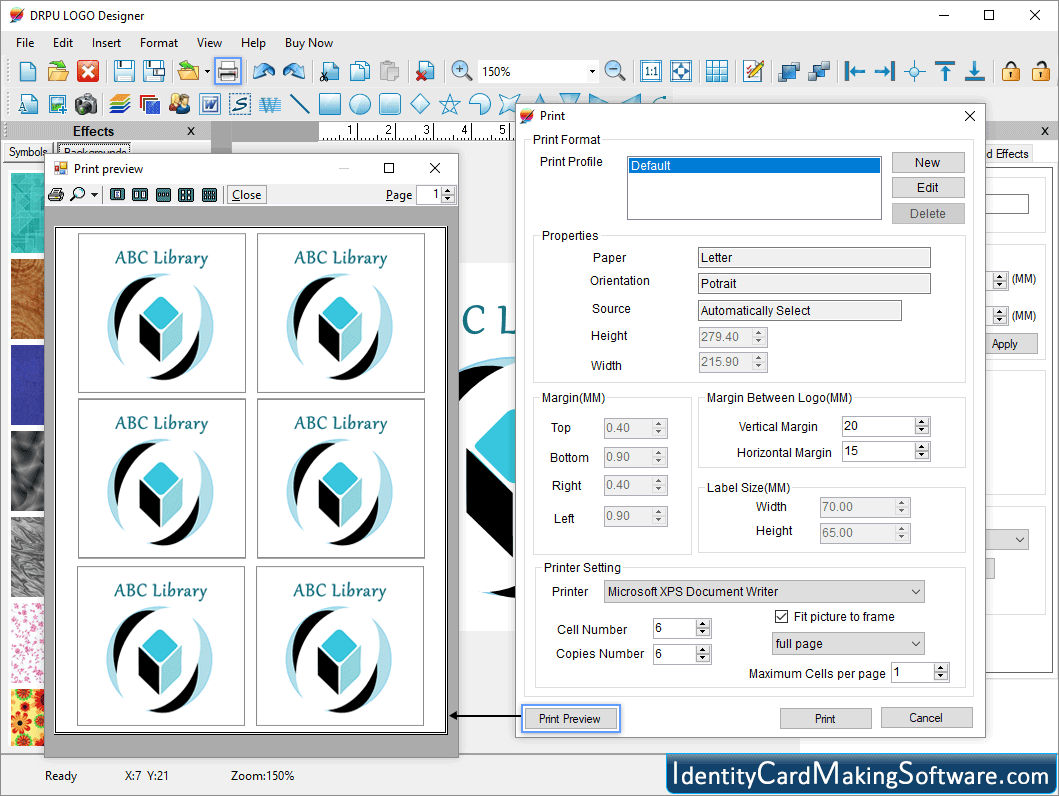Click the Vertical Margin spinner
The height and width of the screenshot is (796, 1059).
tap(922, 426)
